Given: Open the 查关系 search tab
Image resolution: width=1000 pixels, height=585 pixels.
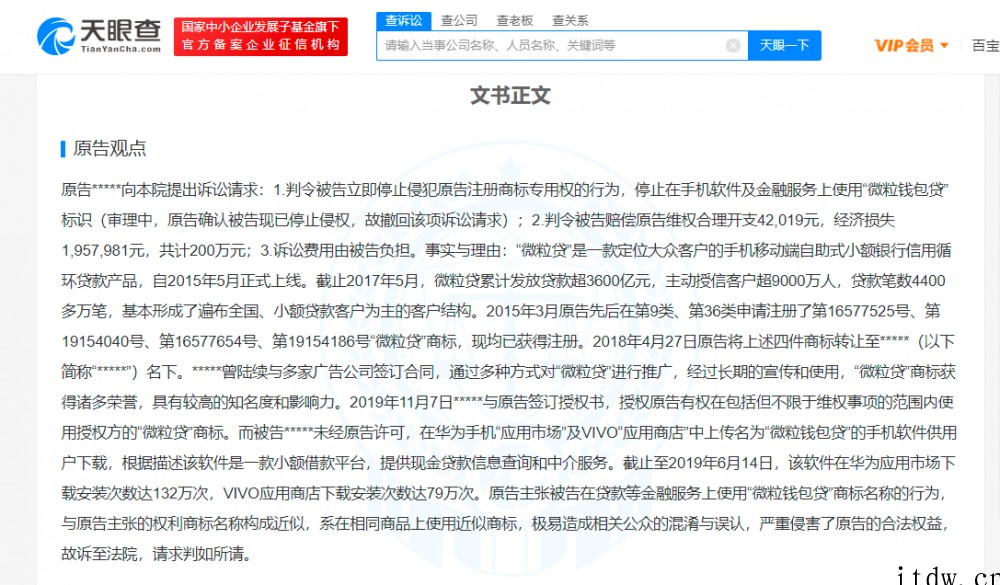Looking at the screenshot, I should coord(569,20).
